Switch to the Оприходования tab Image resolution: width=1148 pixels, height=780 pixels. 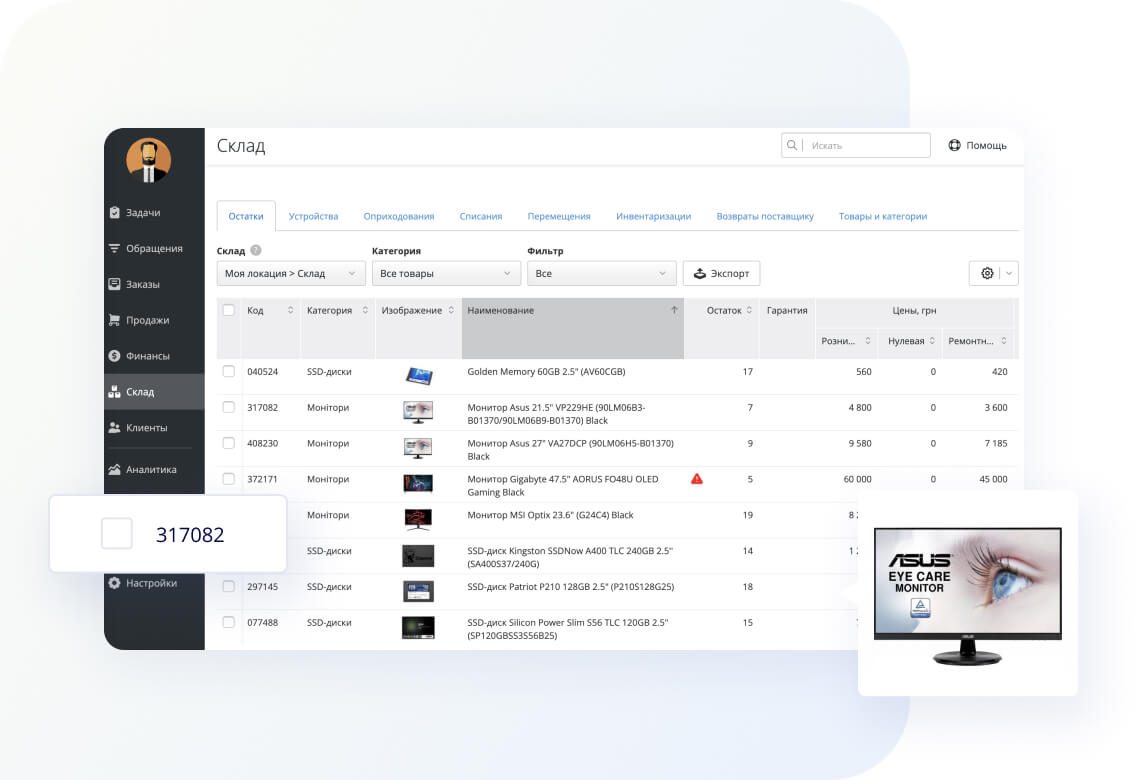coord(399,216)
